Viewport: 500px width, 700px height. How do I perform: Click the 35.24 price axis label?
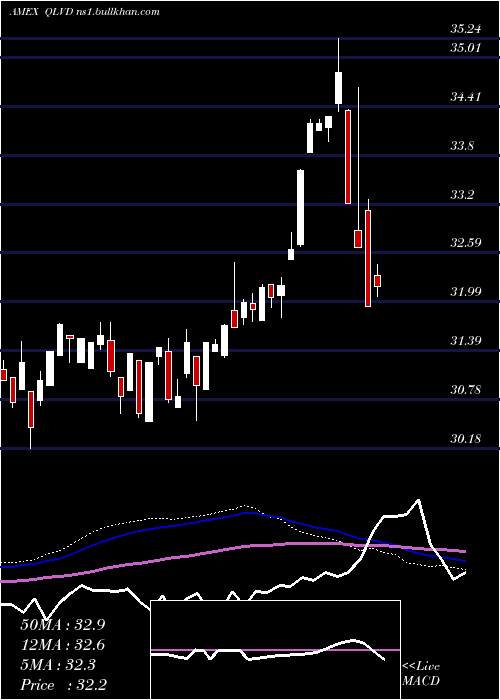coord(466,29)
